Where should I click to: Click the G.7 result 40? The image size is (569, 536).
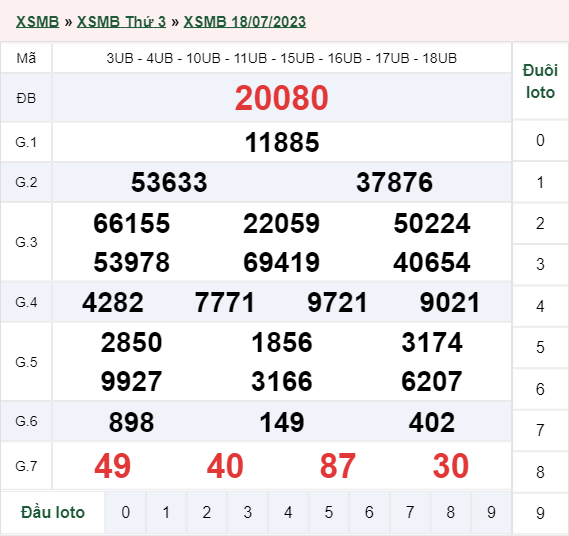click(225, 466)
